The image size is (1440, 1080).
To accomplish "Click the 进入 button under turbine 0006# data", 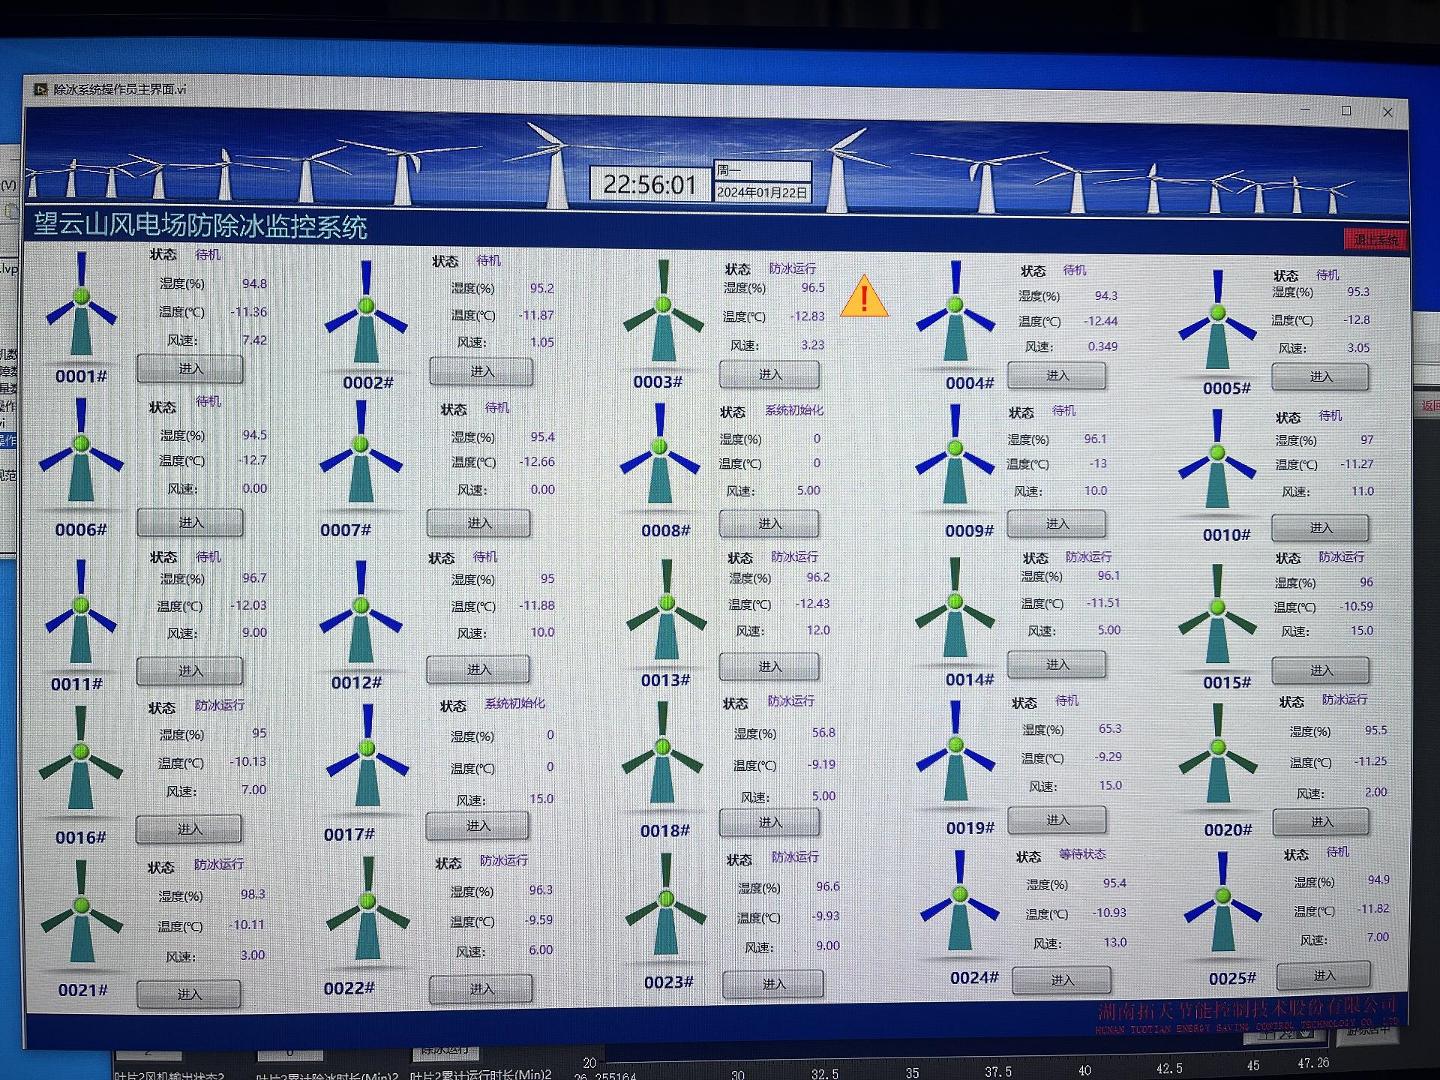I will [x=190, y=523].
